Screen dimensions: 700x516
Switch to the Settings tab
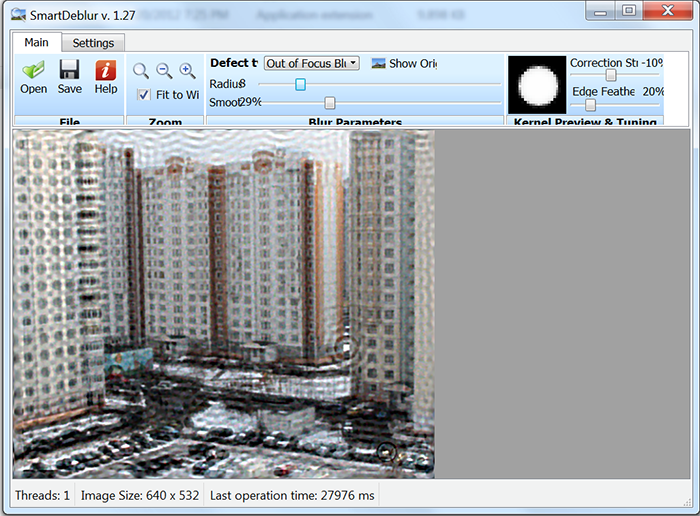coord(93,43)
